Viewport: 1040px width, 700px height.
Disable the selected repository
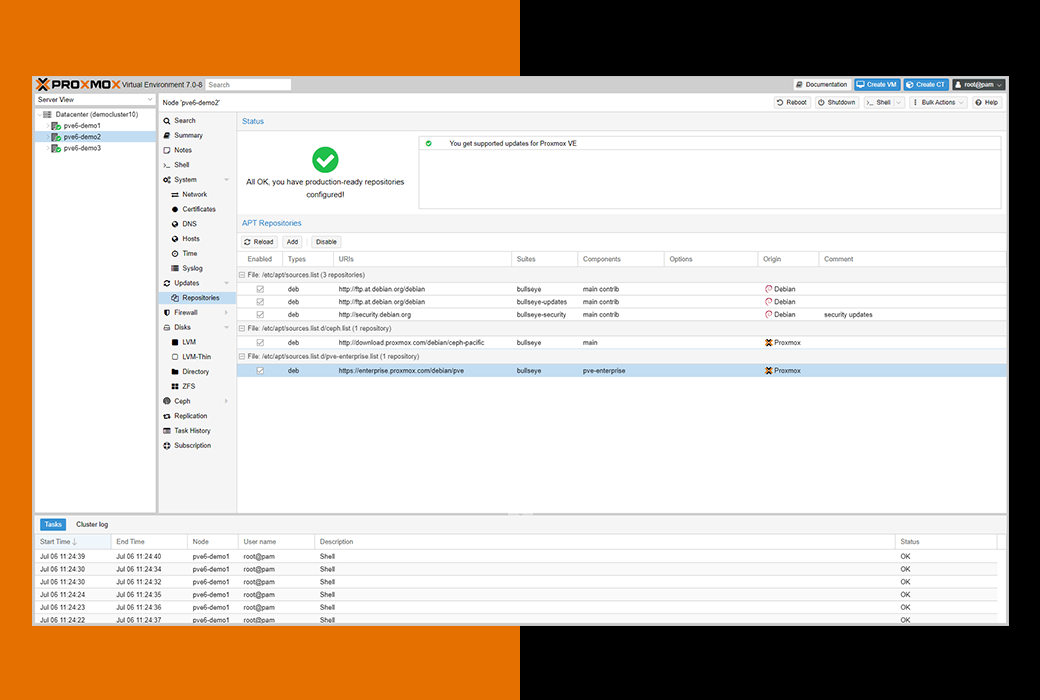tap(326, 242)
